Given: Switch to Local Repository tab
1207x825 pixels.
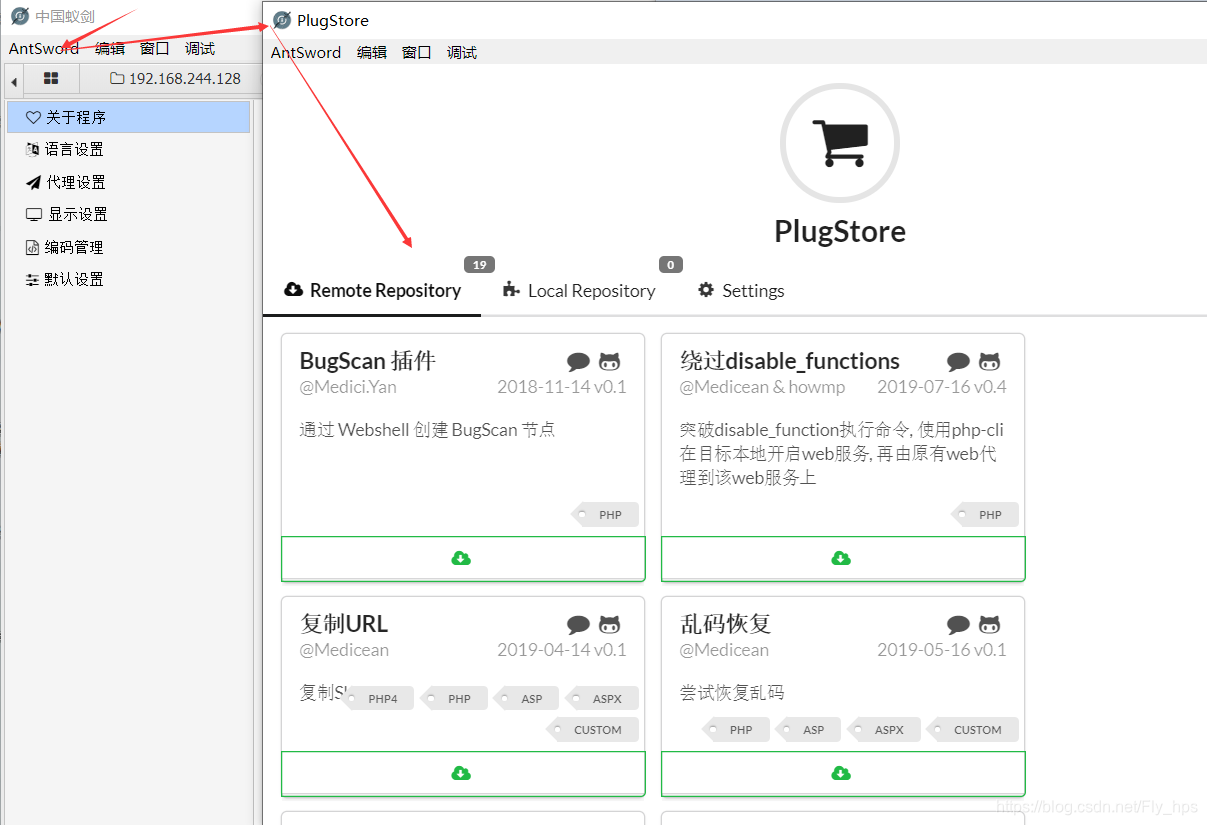Looking at the screenshot, I should point(579,291).
